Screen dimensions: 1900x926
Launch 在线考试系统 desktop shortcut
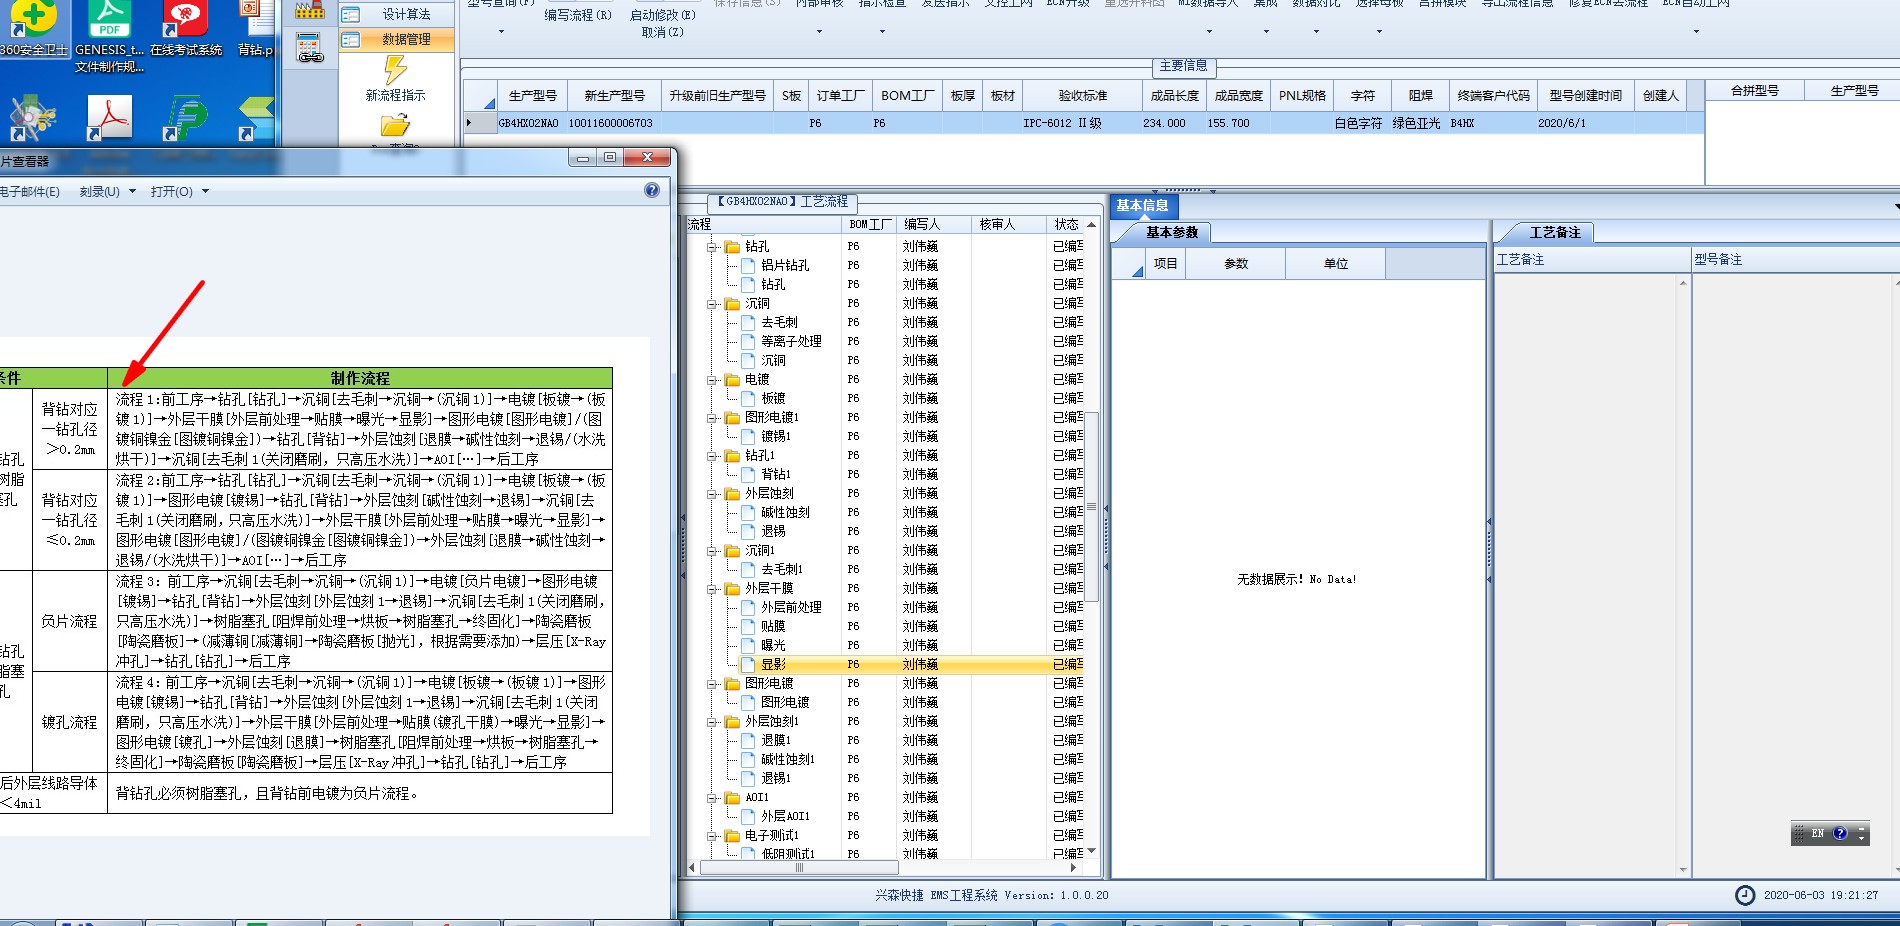click(186, 28)
